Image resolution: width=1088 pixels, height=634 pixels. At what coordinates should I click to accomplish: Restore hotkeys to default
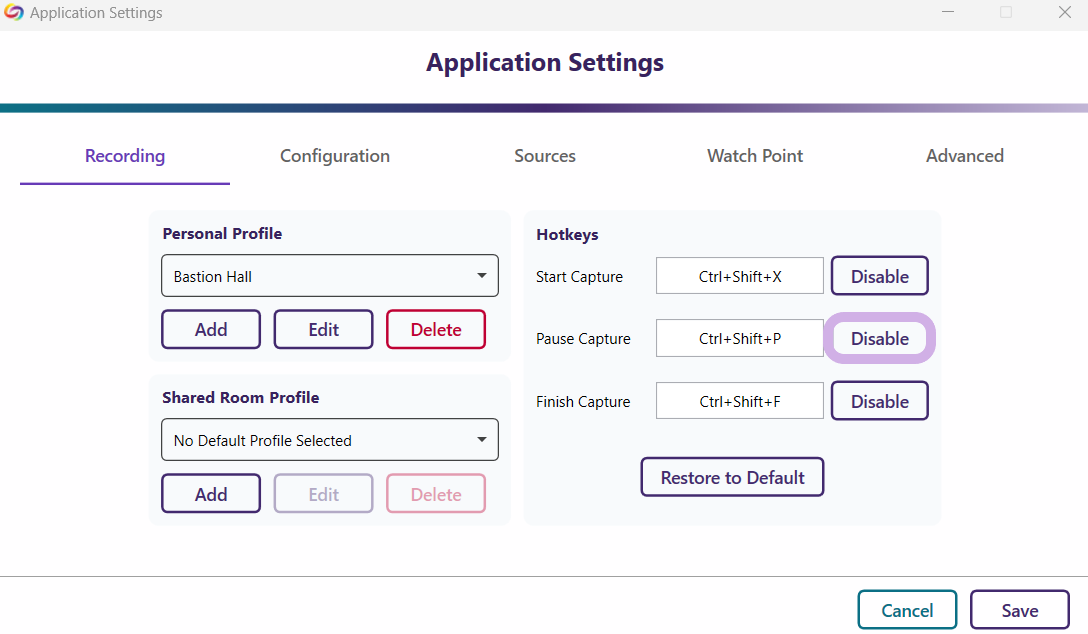(732, 478)
